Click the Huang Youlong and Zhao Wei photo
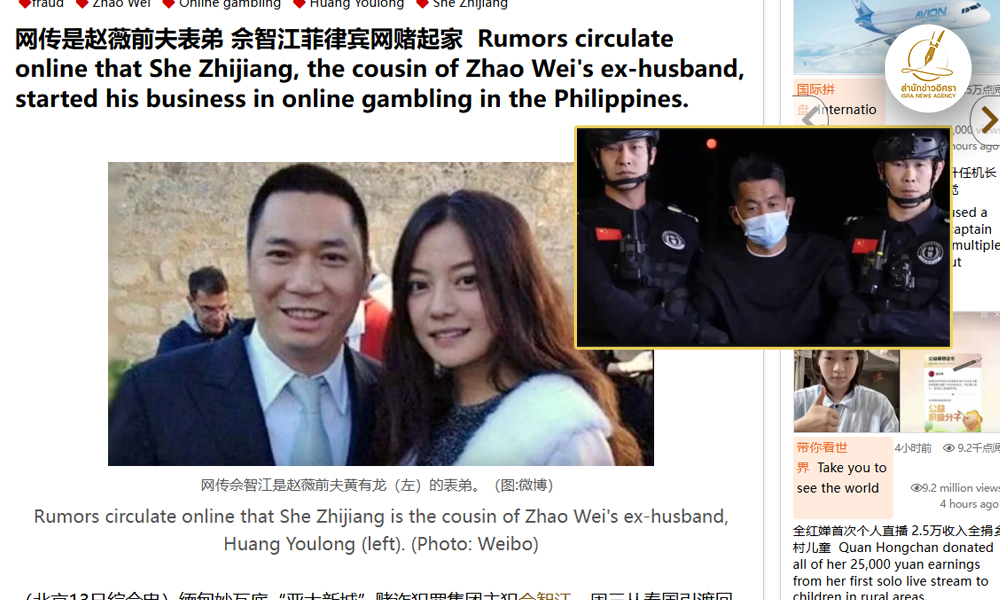This screenshot has height=600, width=1000. [x=381, y=314]
